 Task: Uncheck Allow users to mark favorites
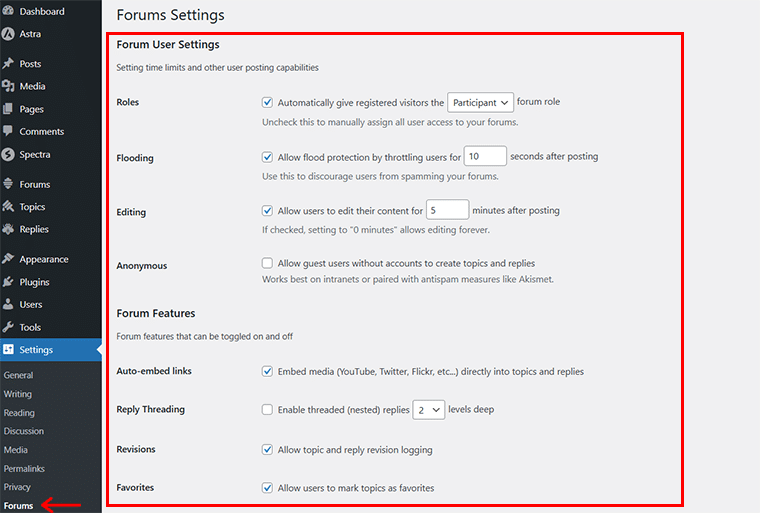click(x=267, y=488)
